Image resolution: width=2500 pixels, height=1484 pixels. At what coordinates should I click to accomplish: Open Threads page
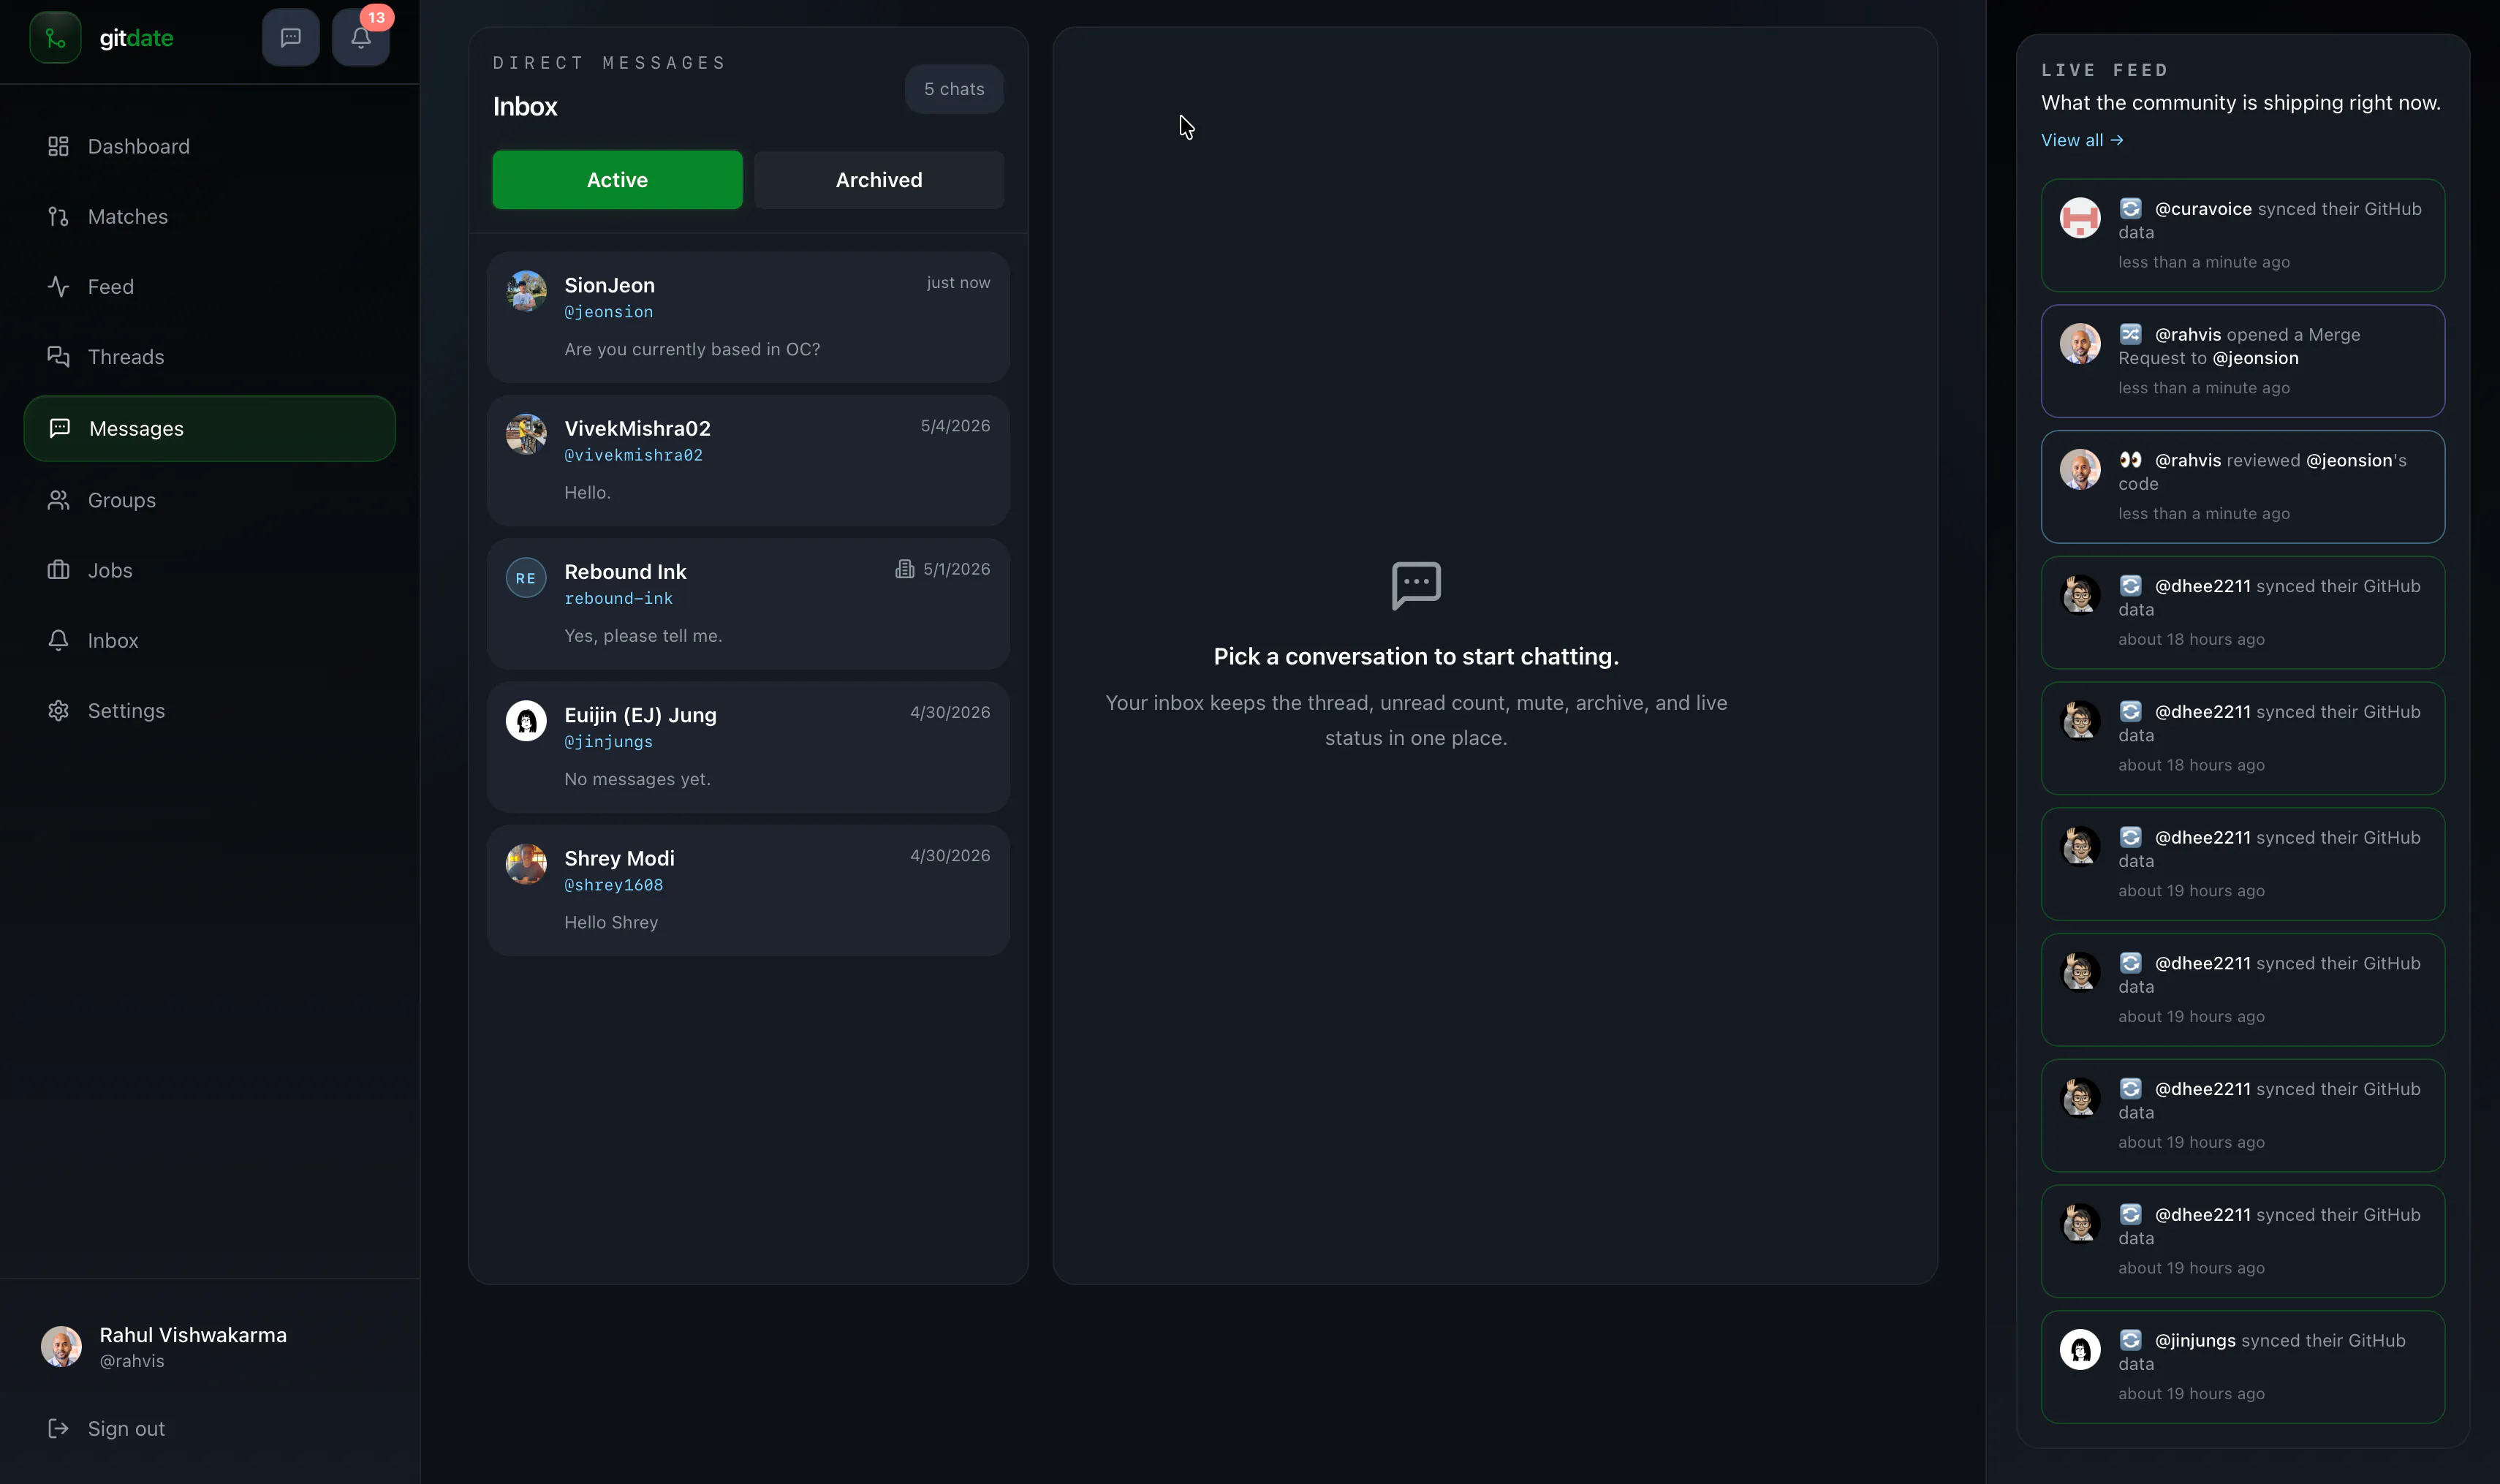tap(210, 356)
